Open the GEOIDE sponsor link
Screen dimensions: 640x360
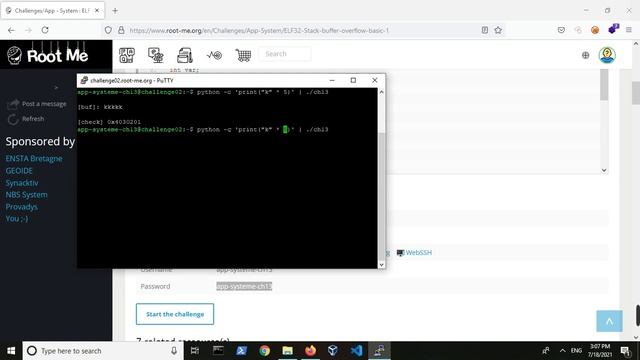[x=19, y=171]
